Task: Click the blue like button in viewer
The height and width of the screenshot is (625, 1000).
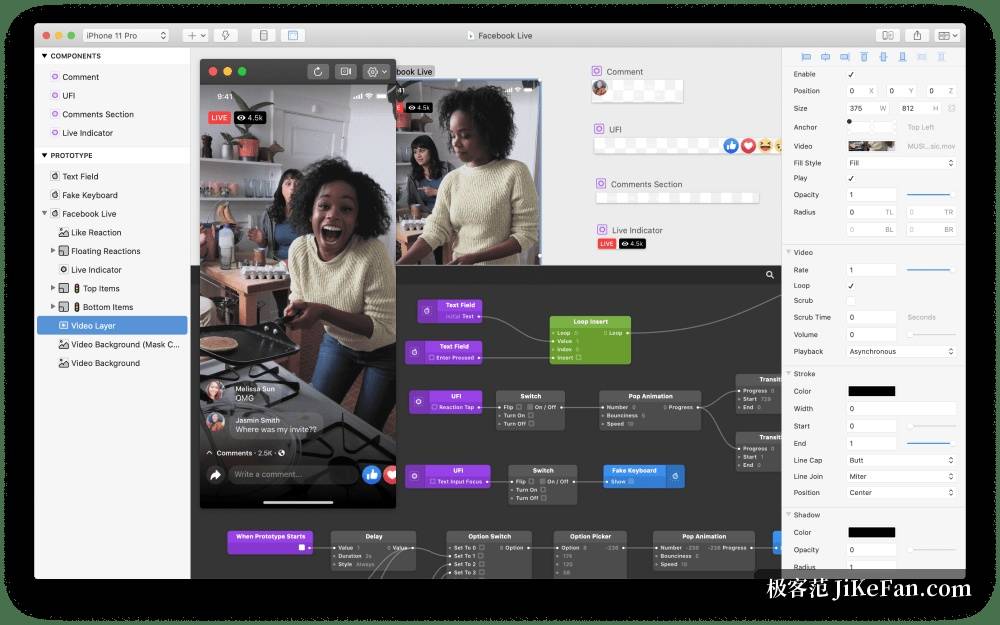Action: [372, 474]
